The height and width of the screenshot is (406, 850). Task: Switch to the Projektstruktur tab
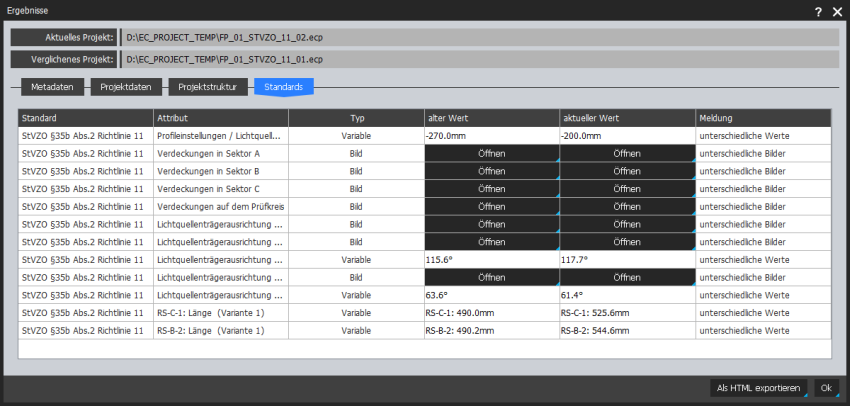tap(208, 87)
